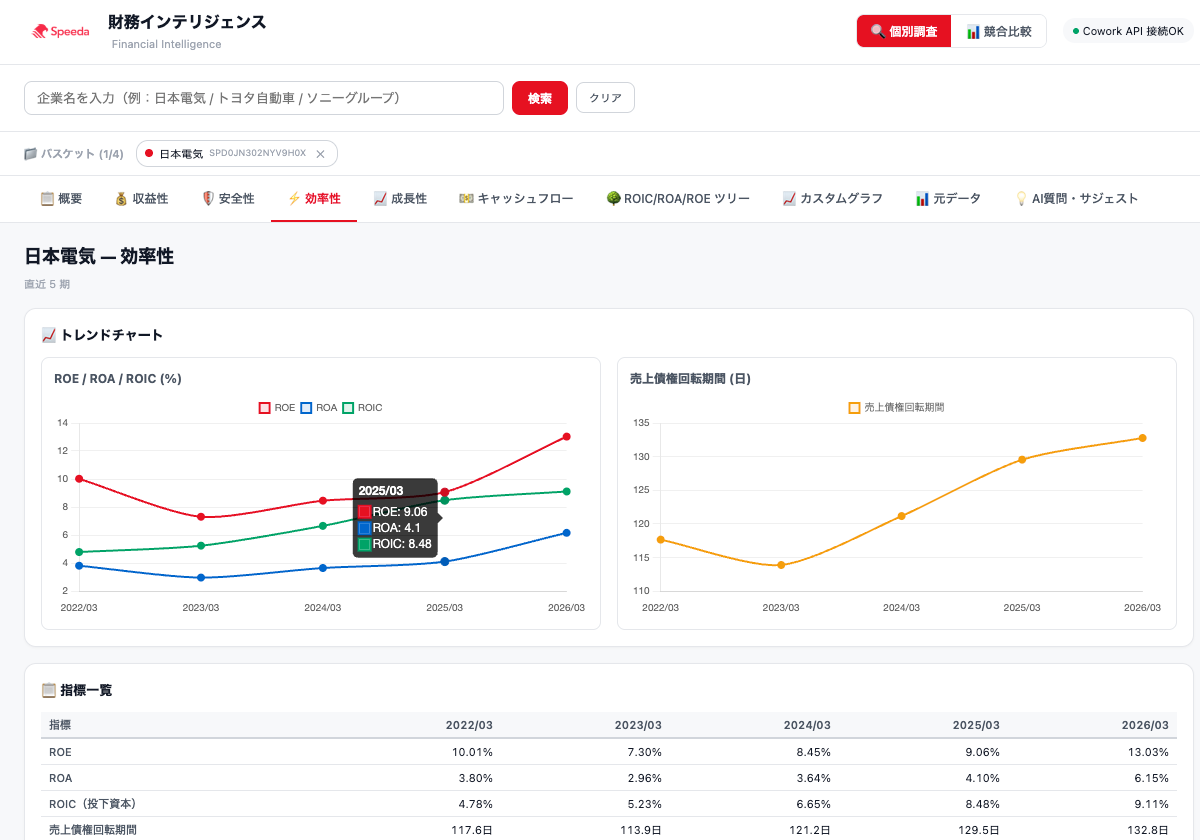
Task: Click the 指標一覧 section heading
Action: [x=77, y=690]
